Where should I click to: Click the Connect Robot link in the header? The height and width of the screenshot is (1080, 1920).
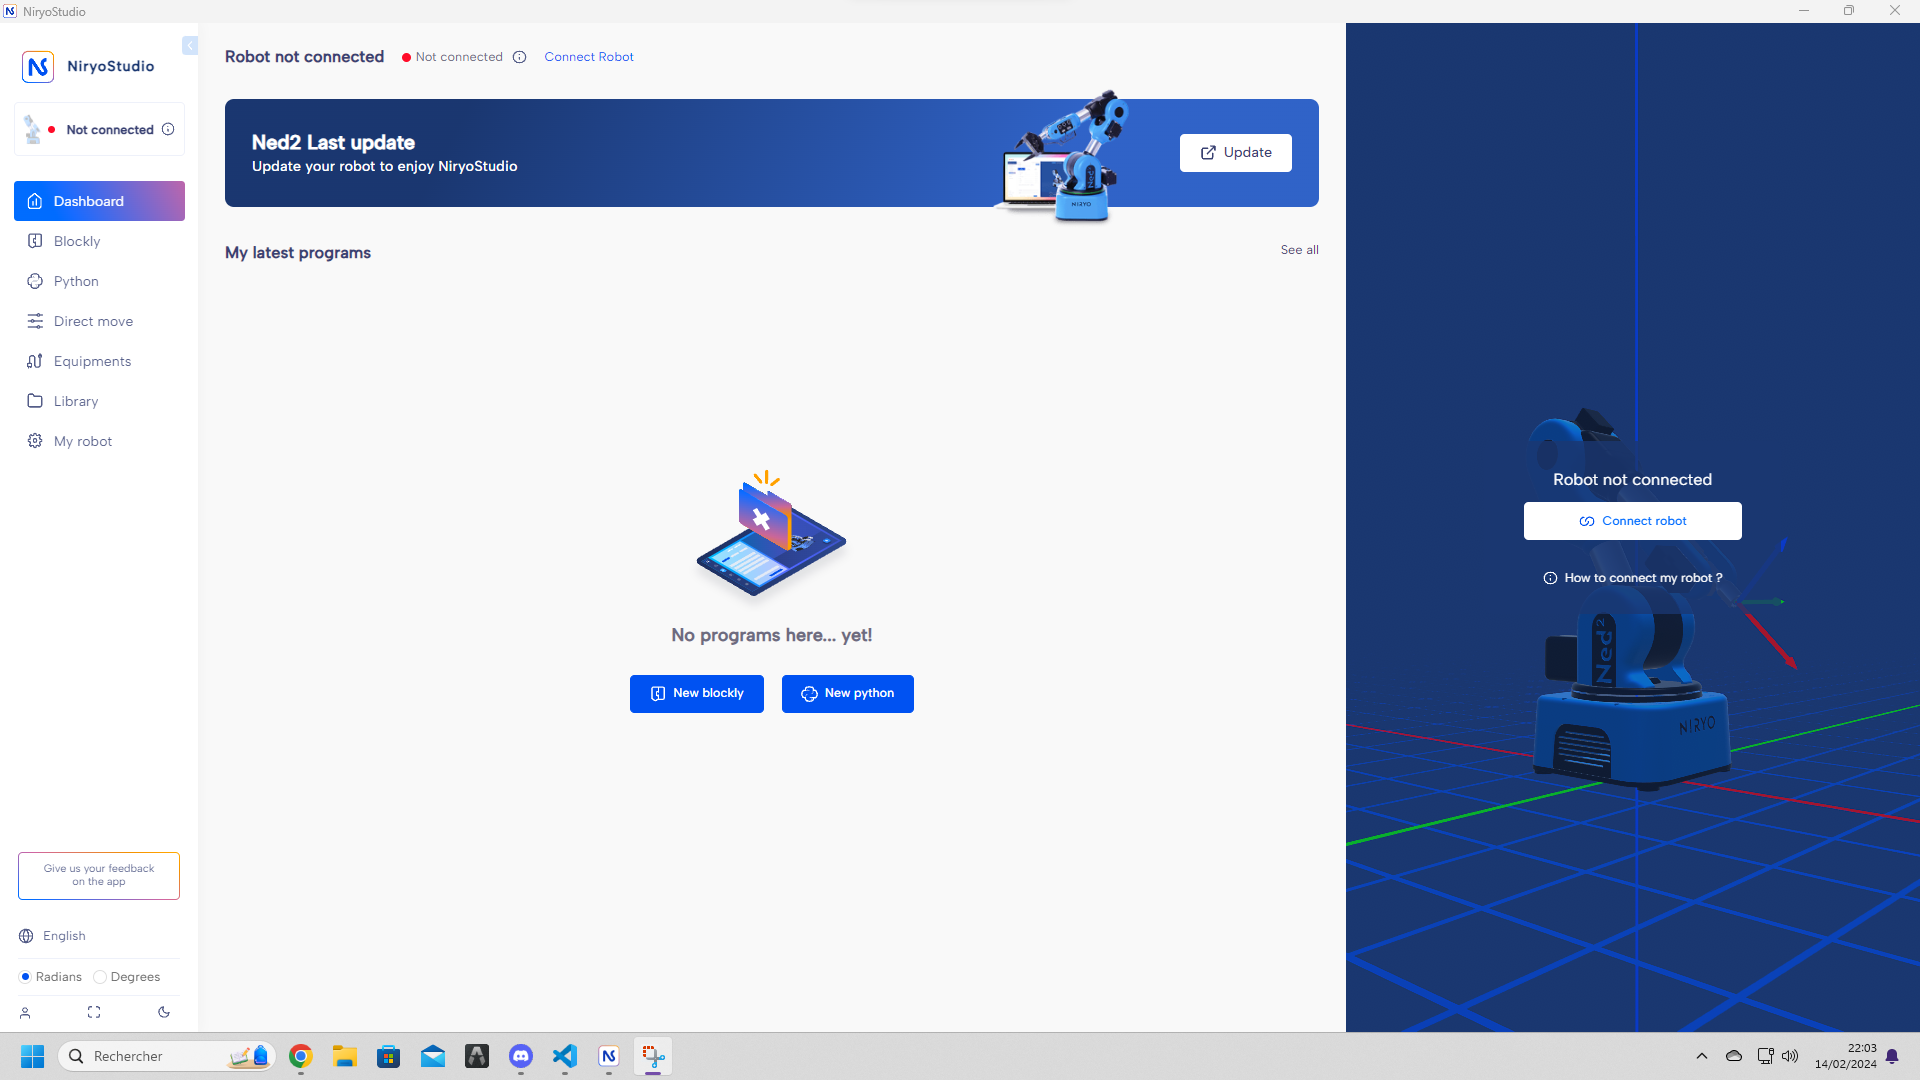588,57
